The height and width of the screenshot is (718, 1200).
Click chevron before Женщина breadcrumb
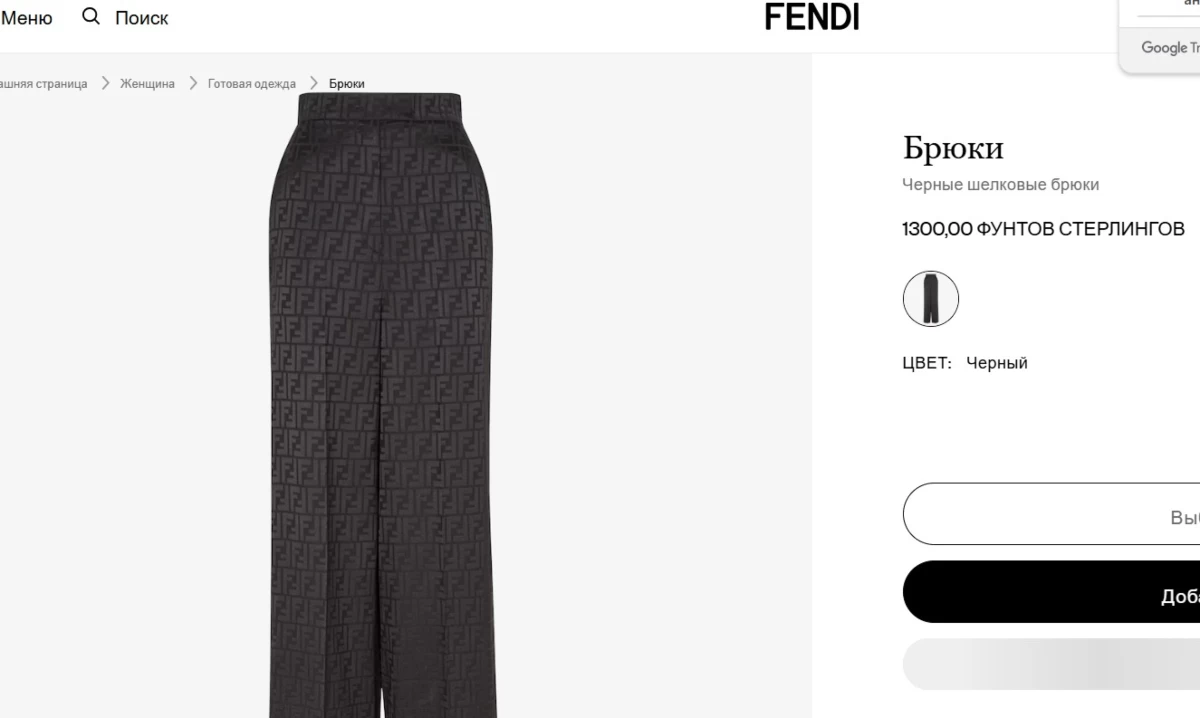click(x=105, y=84)
